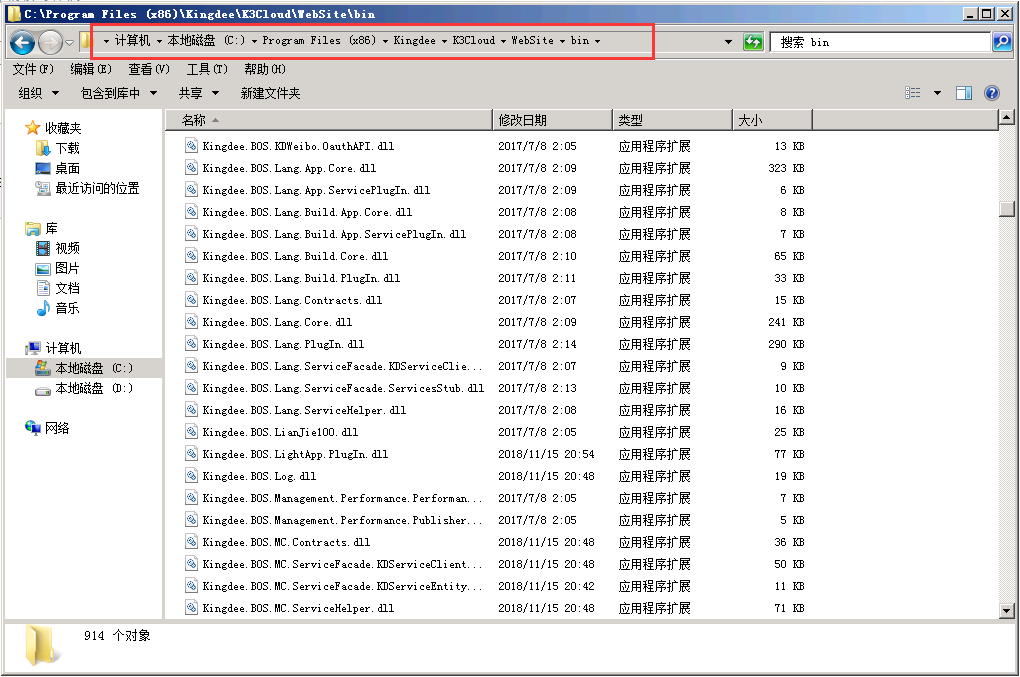Open the recent locations history arrow

point(70,44)
